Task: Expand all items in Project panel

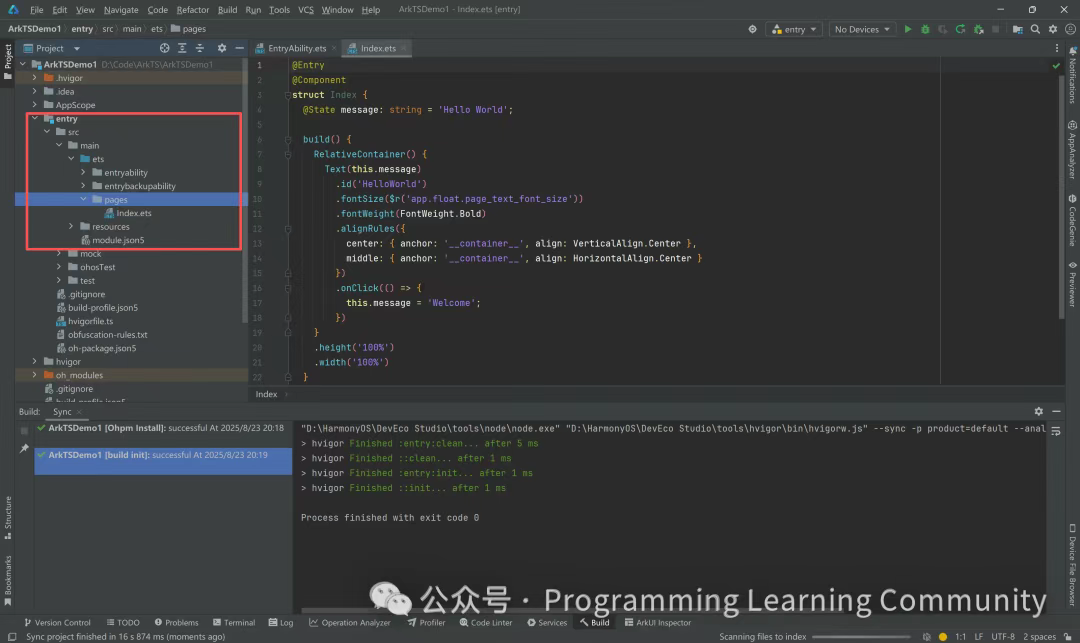Action: tap(182, 48)
